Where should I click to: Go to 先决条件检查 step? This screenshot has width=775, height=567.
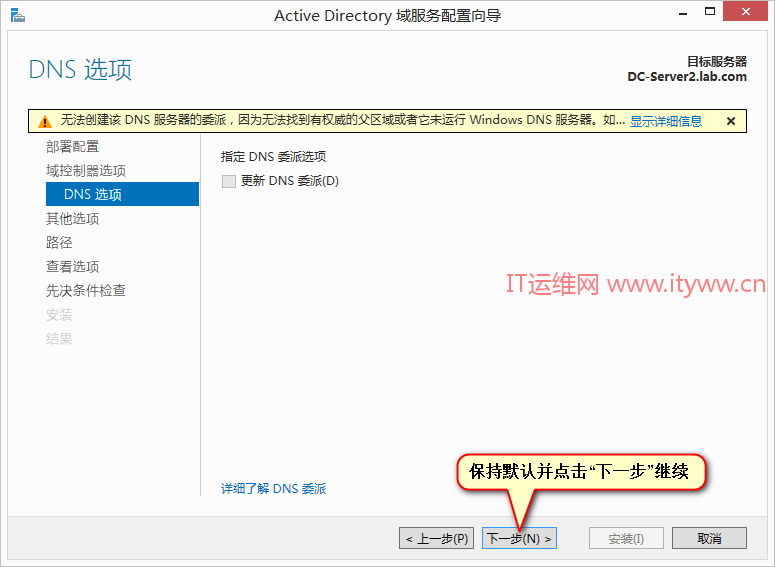86,290
